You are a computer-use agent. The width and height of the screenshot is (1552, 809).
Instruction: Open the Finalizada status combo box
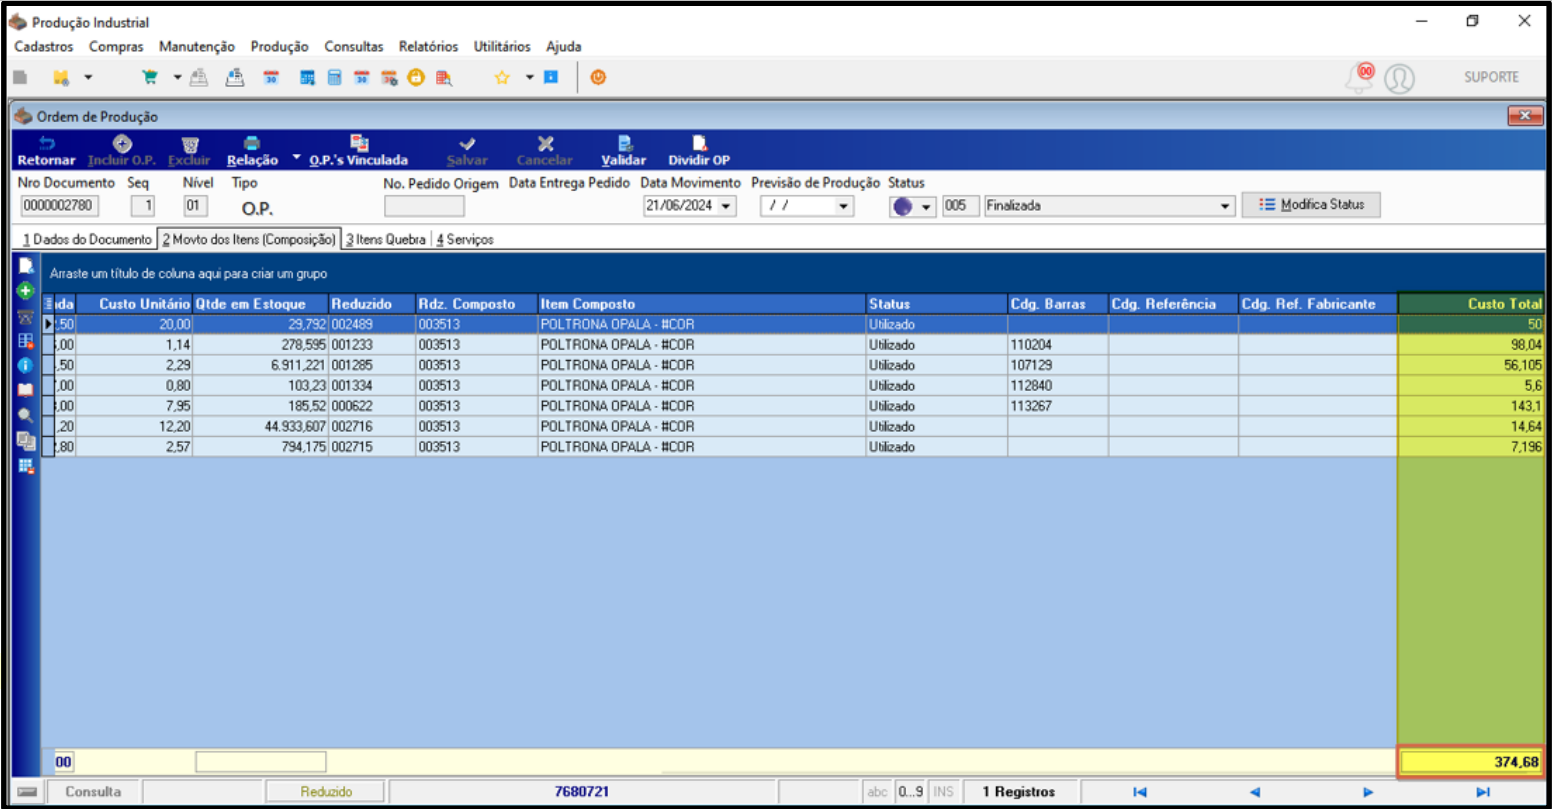(x=1109, y=206)
